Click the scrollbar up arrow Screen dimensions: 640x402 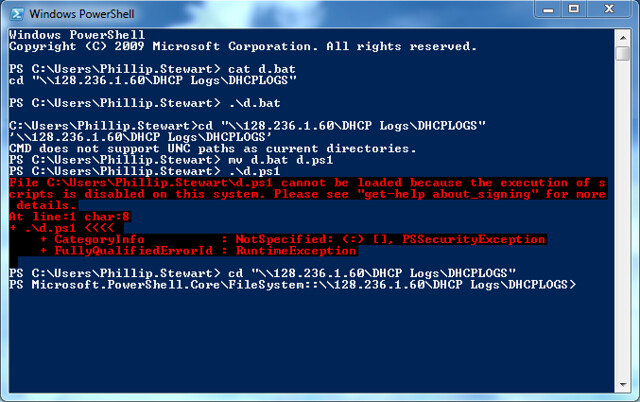pos(623,38)
